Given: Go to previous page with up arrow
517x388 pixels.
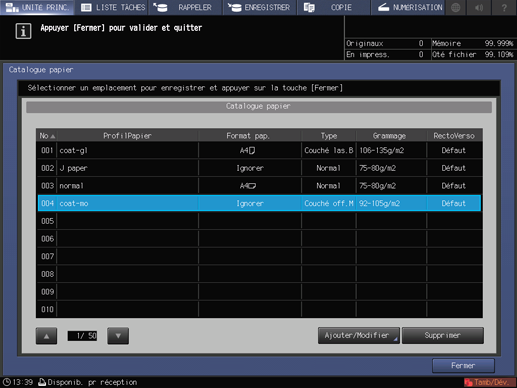Looking at the screenshot, I should (46, 336).
